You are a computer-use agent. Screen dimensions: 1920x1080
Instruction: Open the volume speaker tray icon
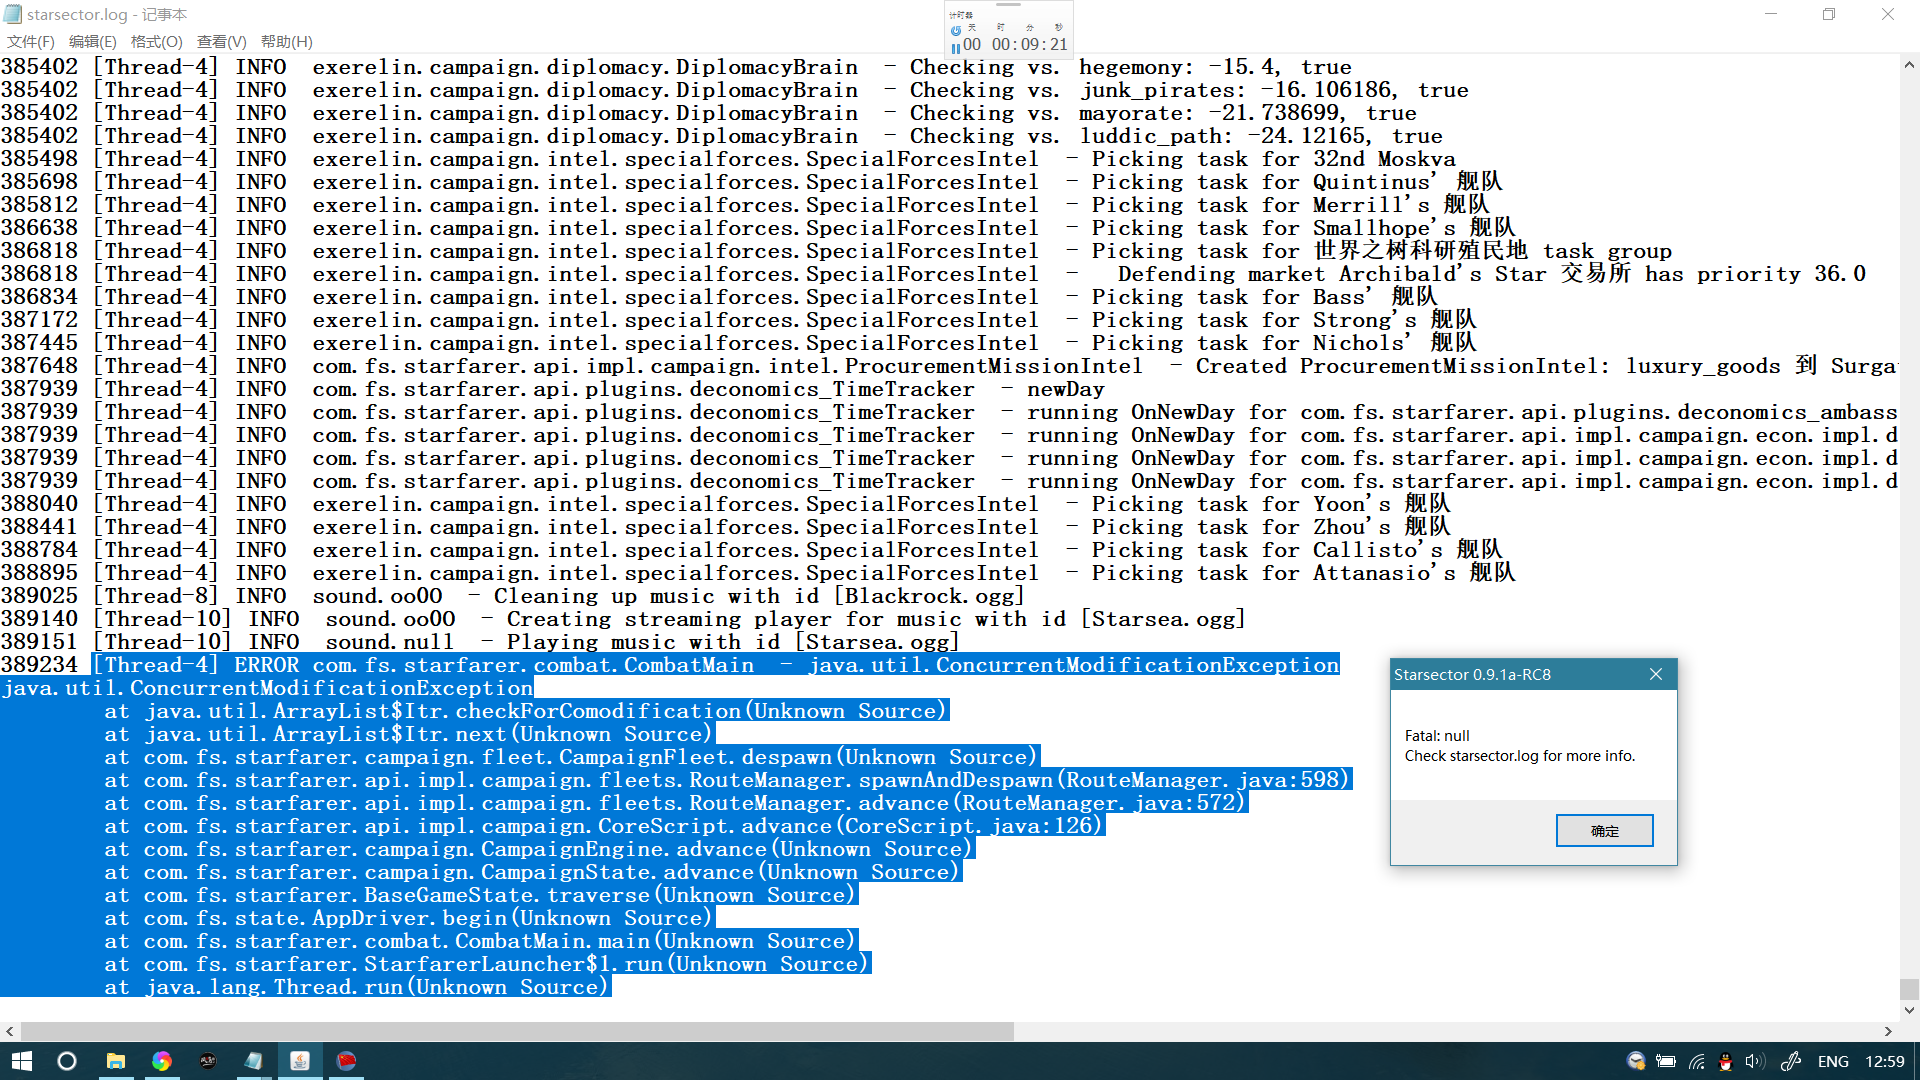pos(1754,1061)
